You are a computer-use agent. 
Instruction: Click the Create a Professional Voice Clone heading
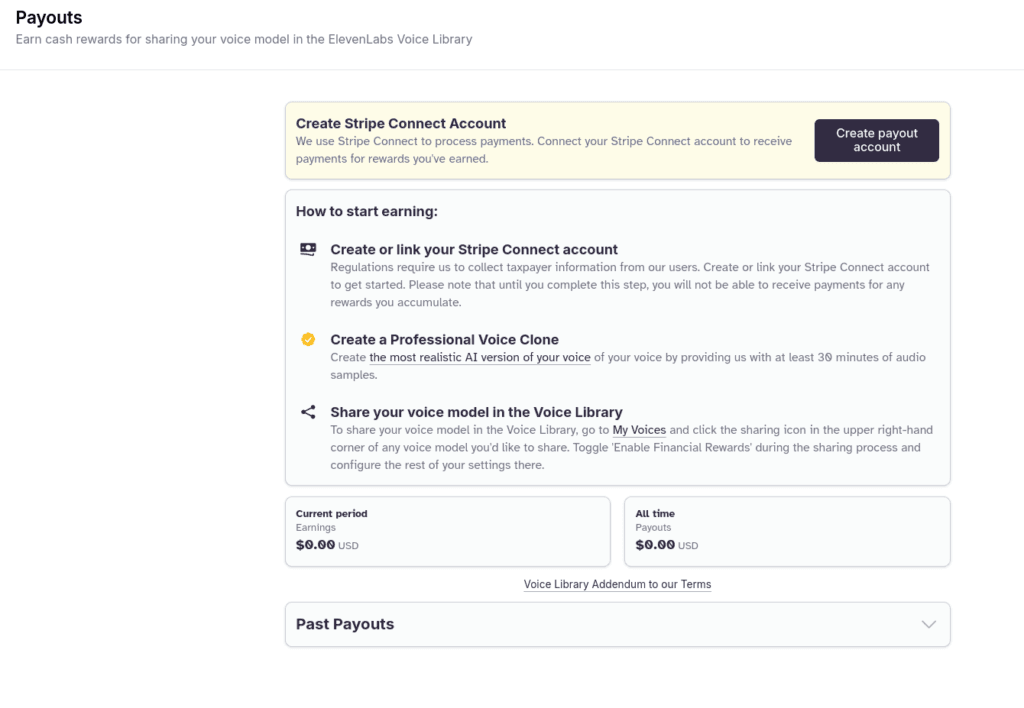coord(444,340)
